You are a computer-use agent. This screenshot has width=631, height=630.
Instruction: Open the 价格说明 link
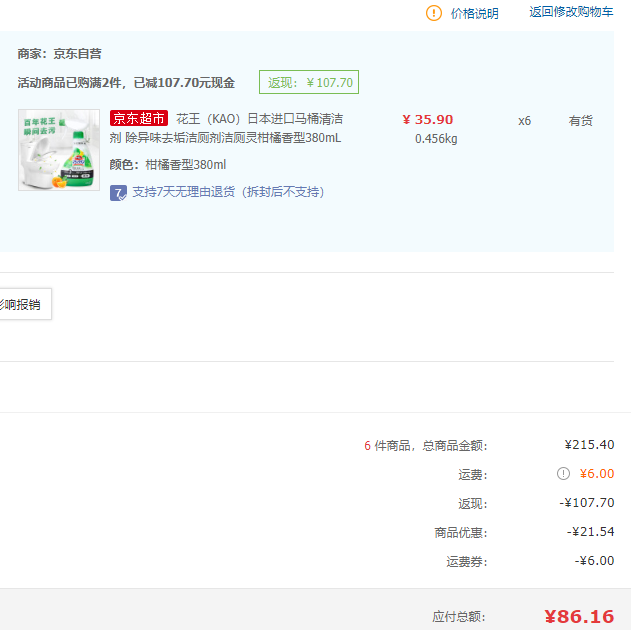point(474,14)
